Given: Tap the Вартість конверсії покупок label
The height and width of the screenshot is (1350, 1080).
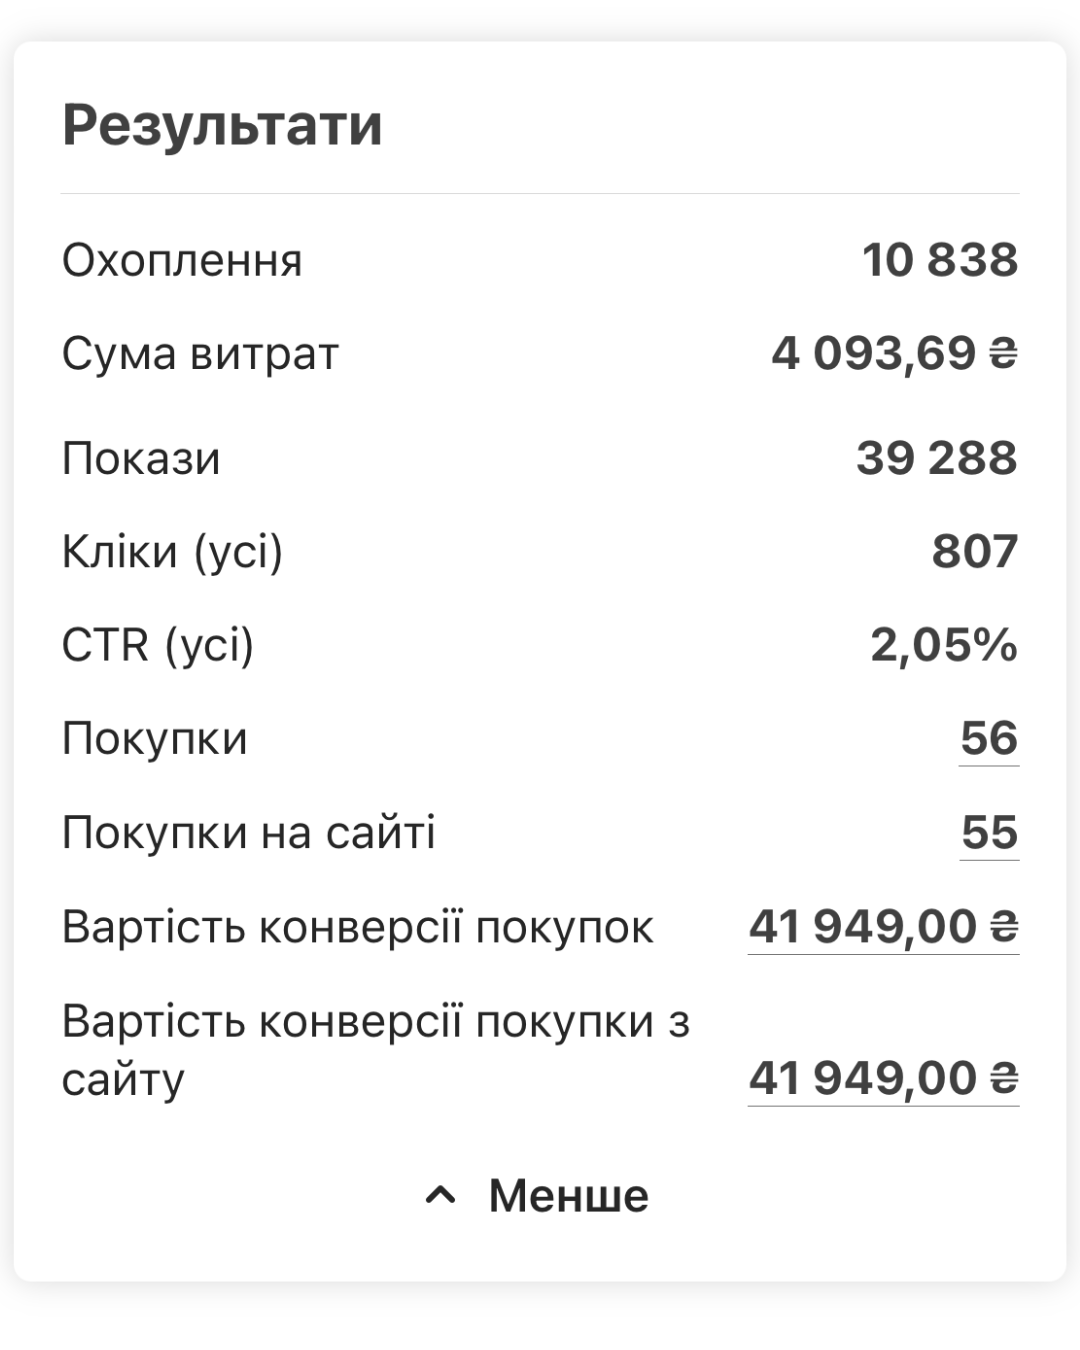Looking at the screenshot, I should (358, 927).
